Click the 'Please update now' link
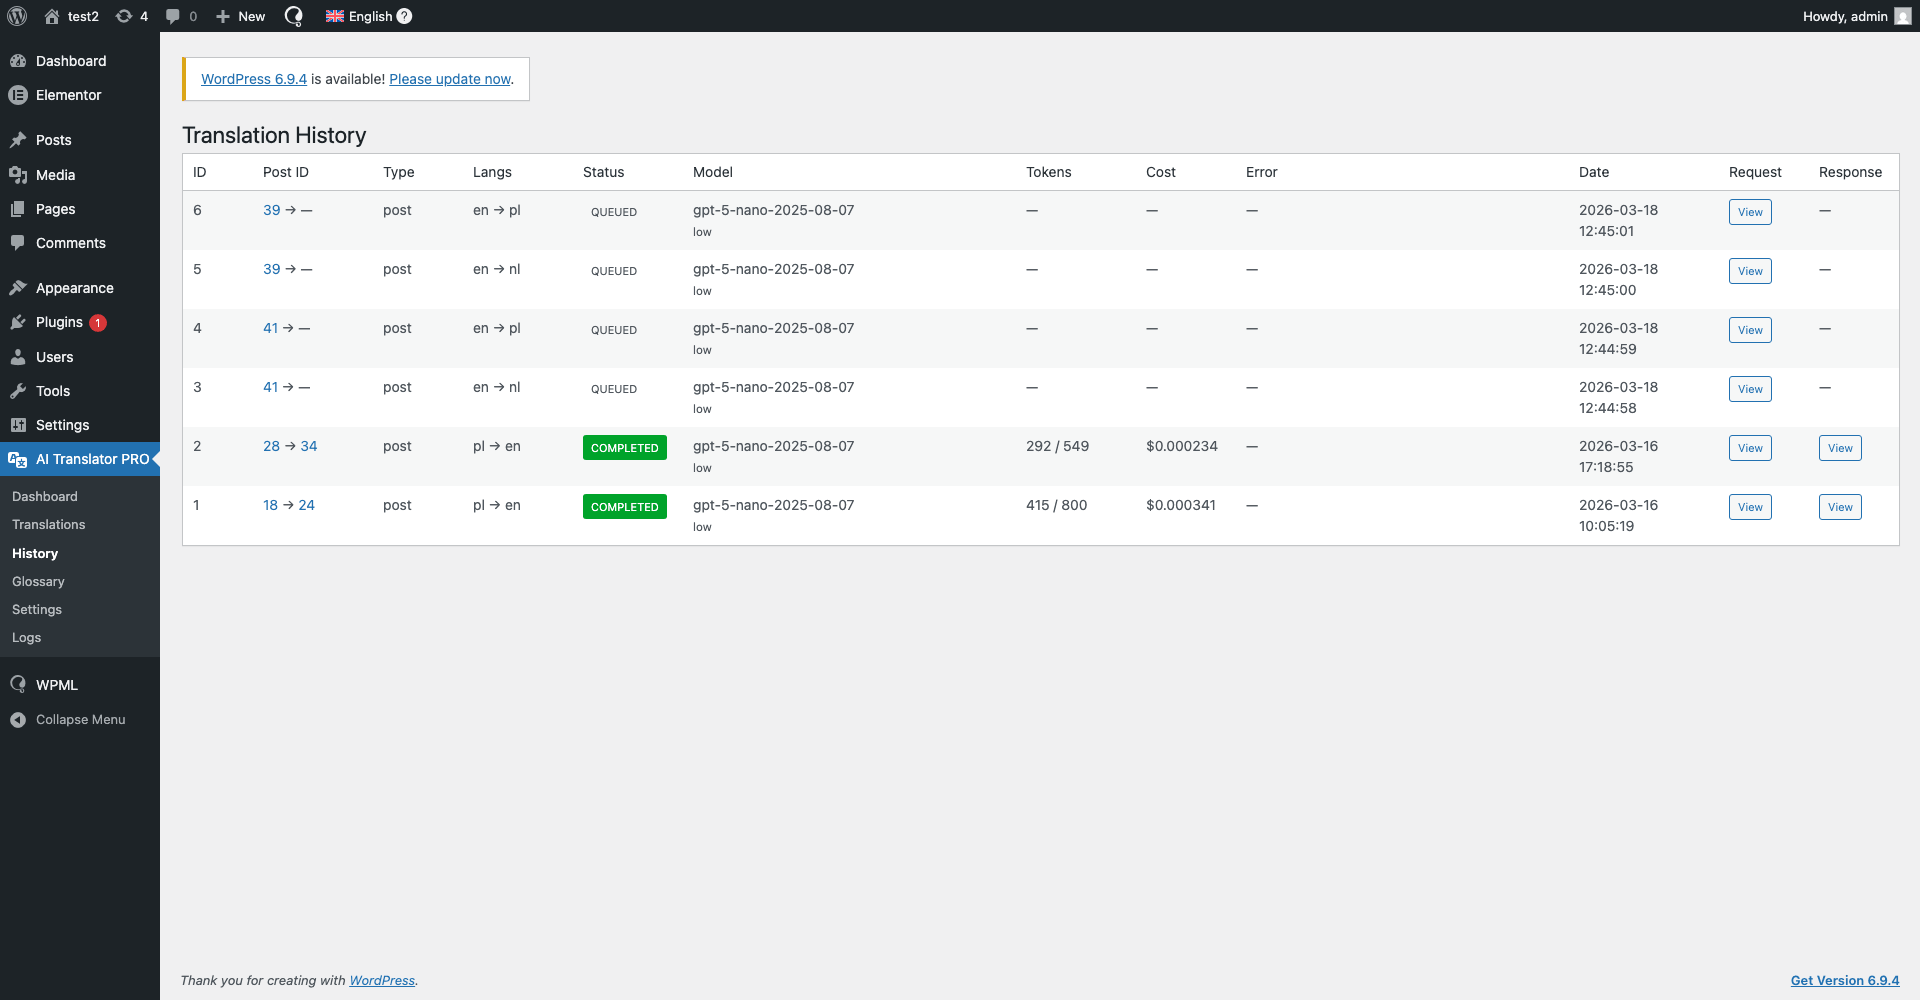1920x1000 pixels. tap(450, 79)
